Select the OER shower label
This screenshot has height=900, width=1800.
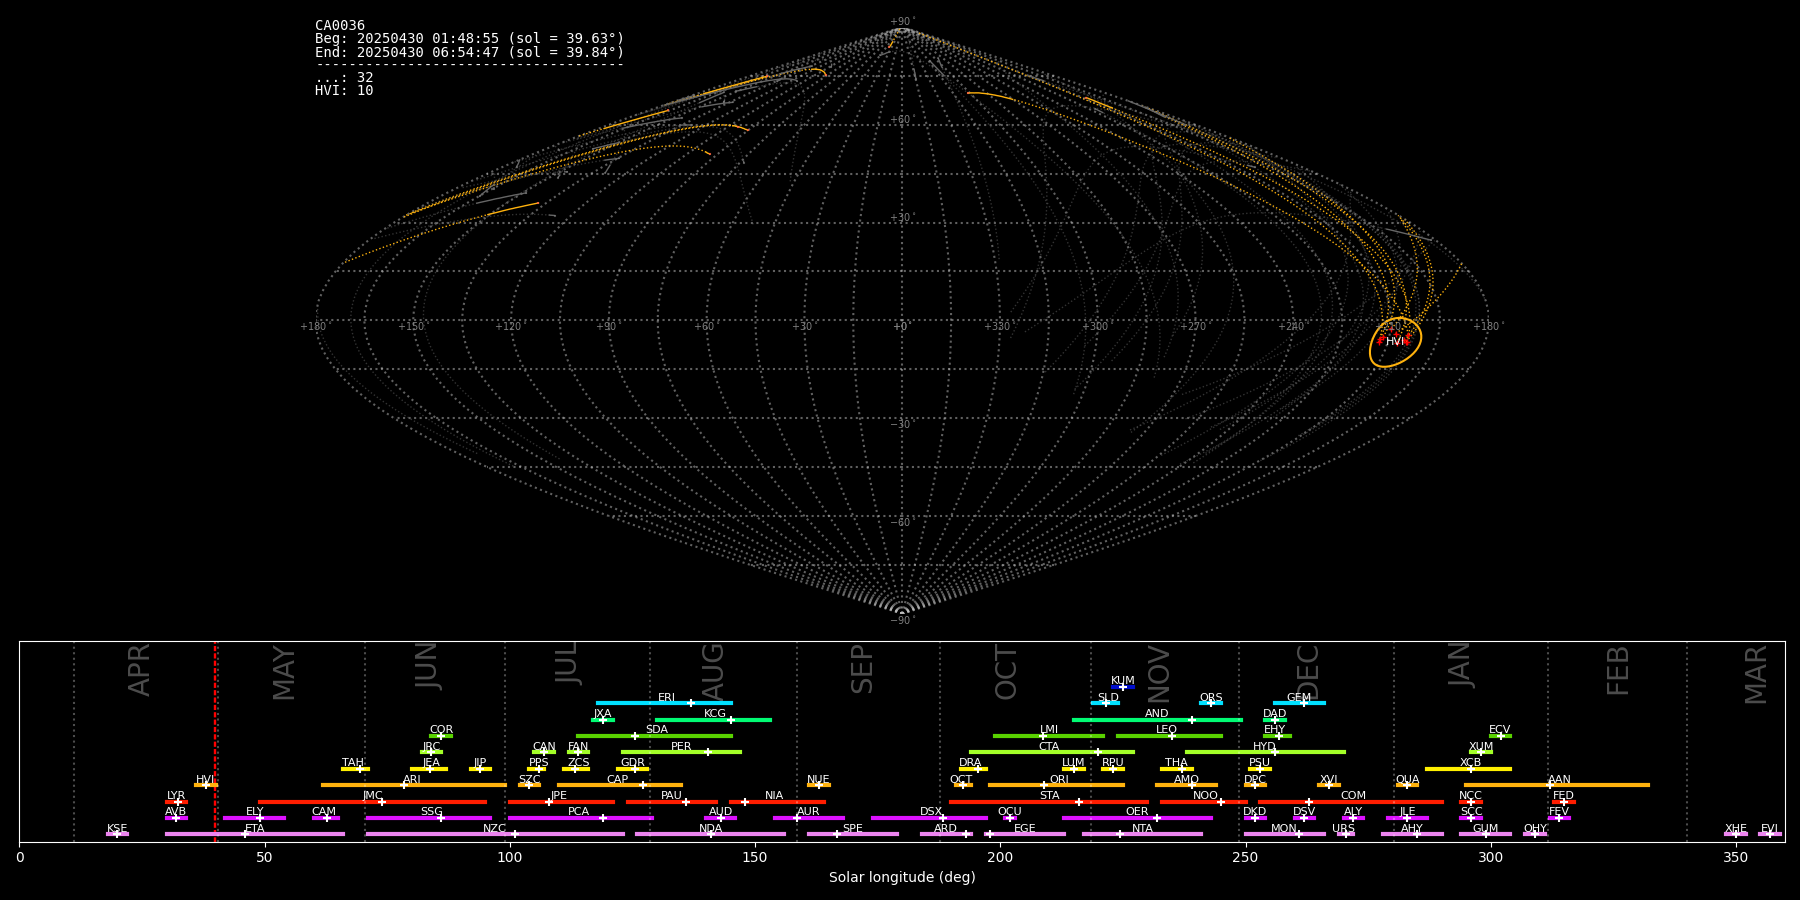coord(1137,812)
